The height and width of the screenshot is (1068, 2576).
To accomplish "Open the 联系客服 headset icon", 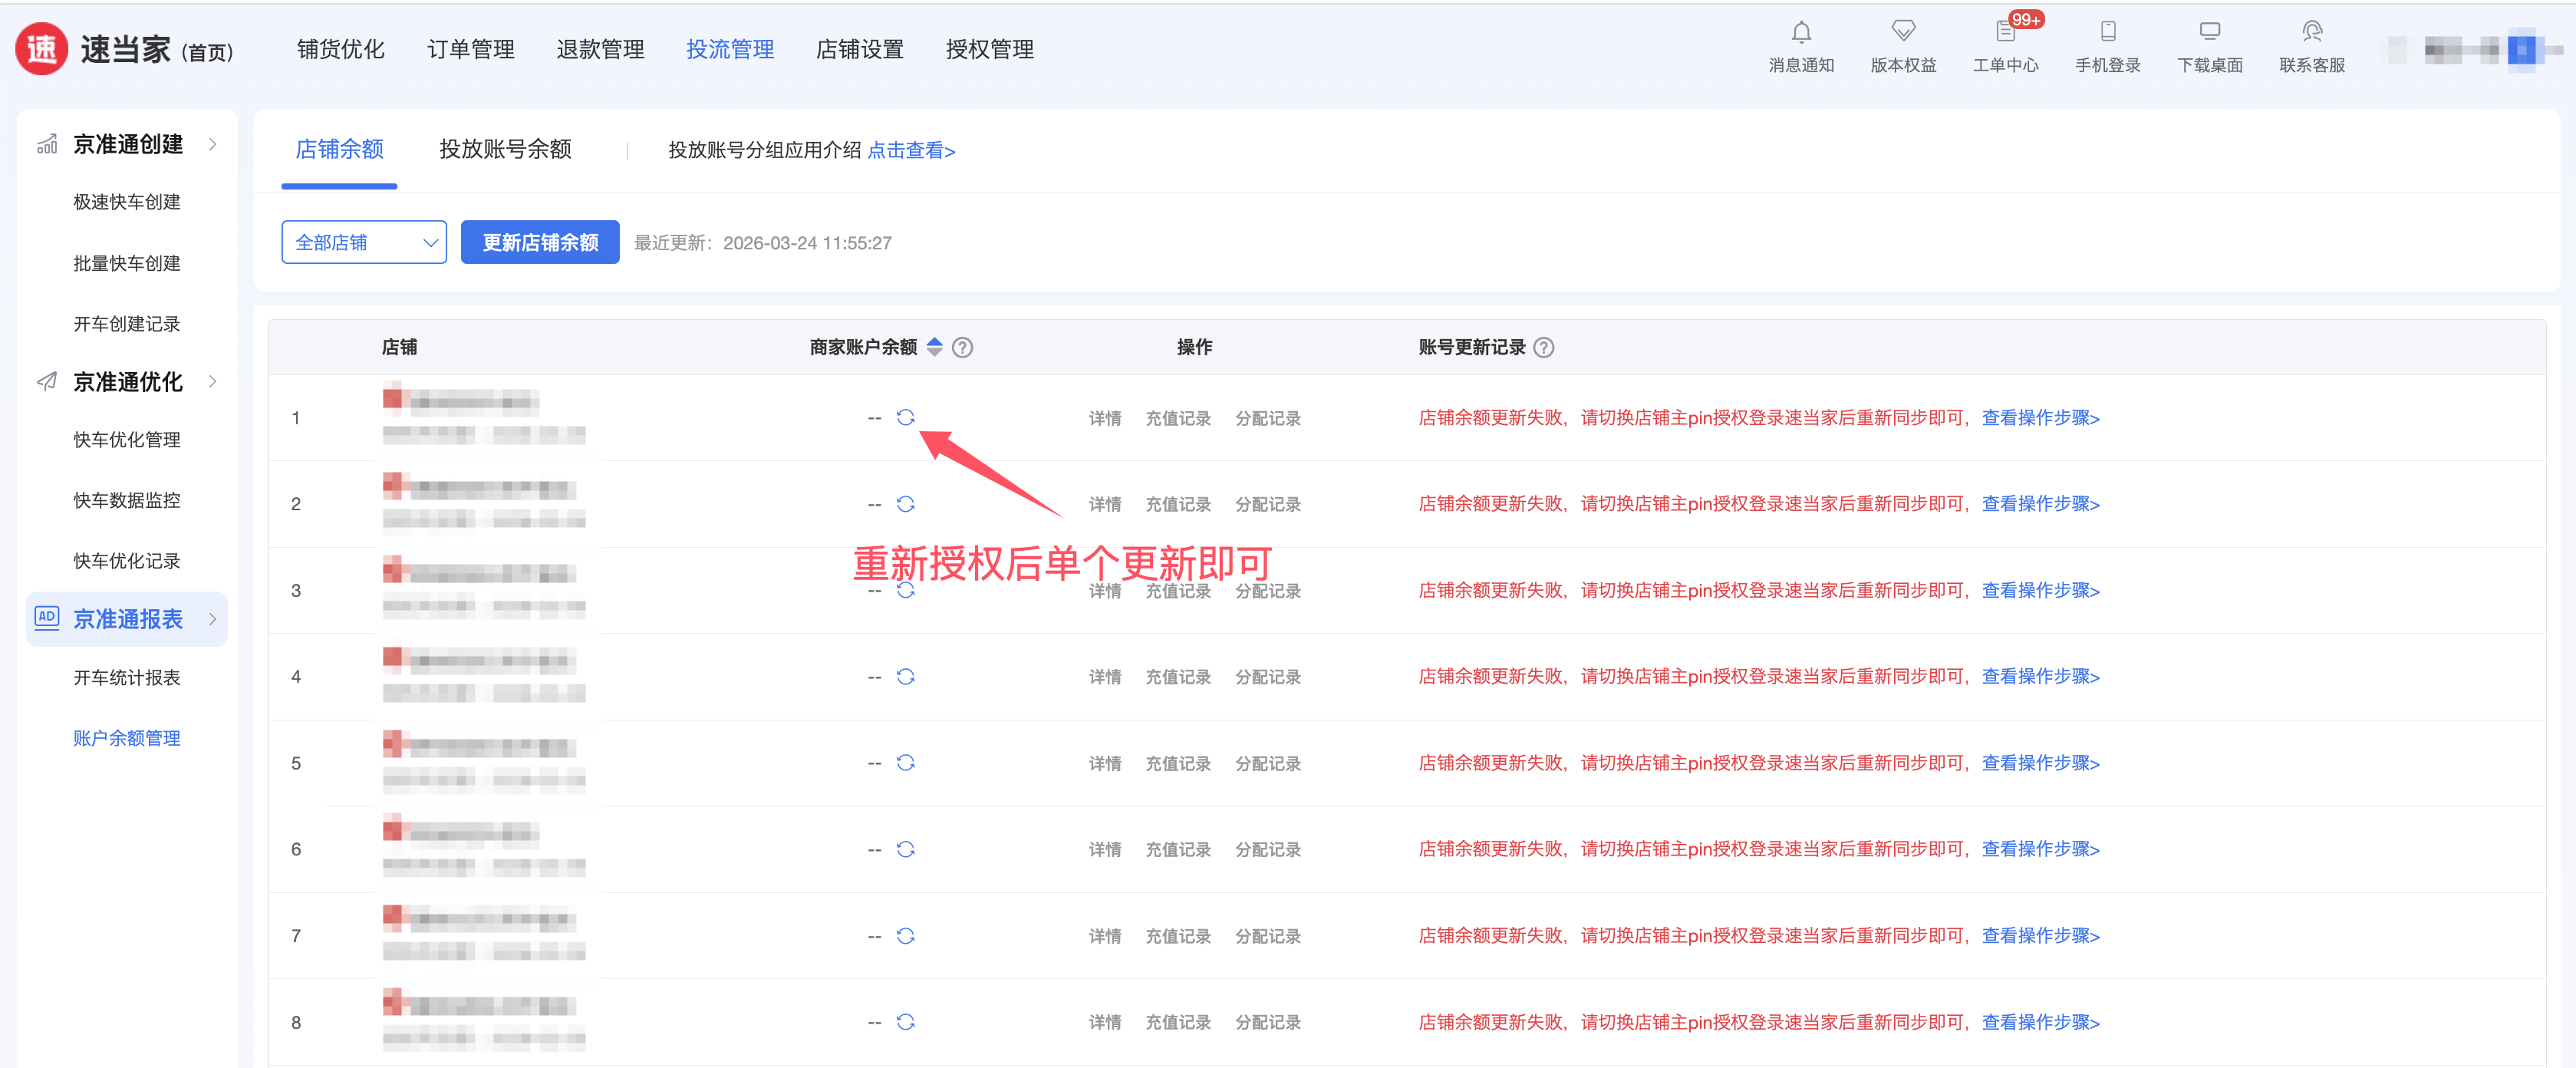I will tap(2311, 32).
